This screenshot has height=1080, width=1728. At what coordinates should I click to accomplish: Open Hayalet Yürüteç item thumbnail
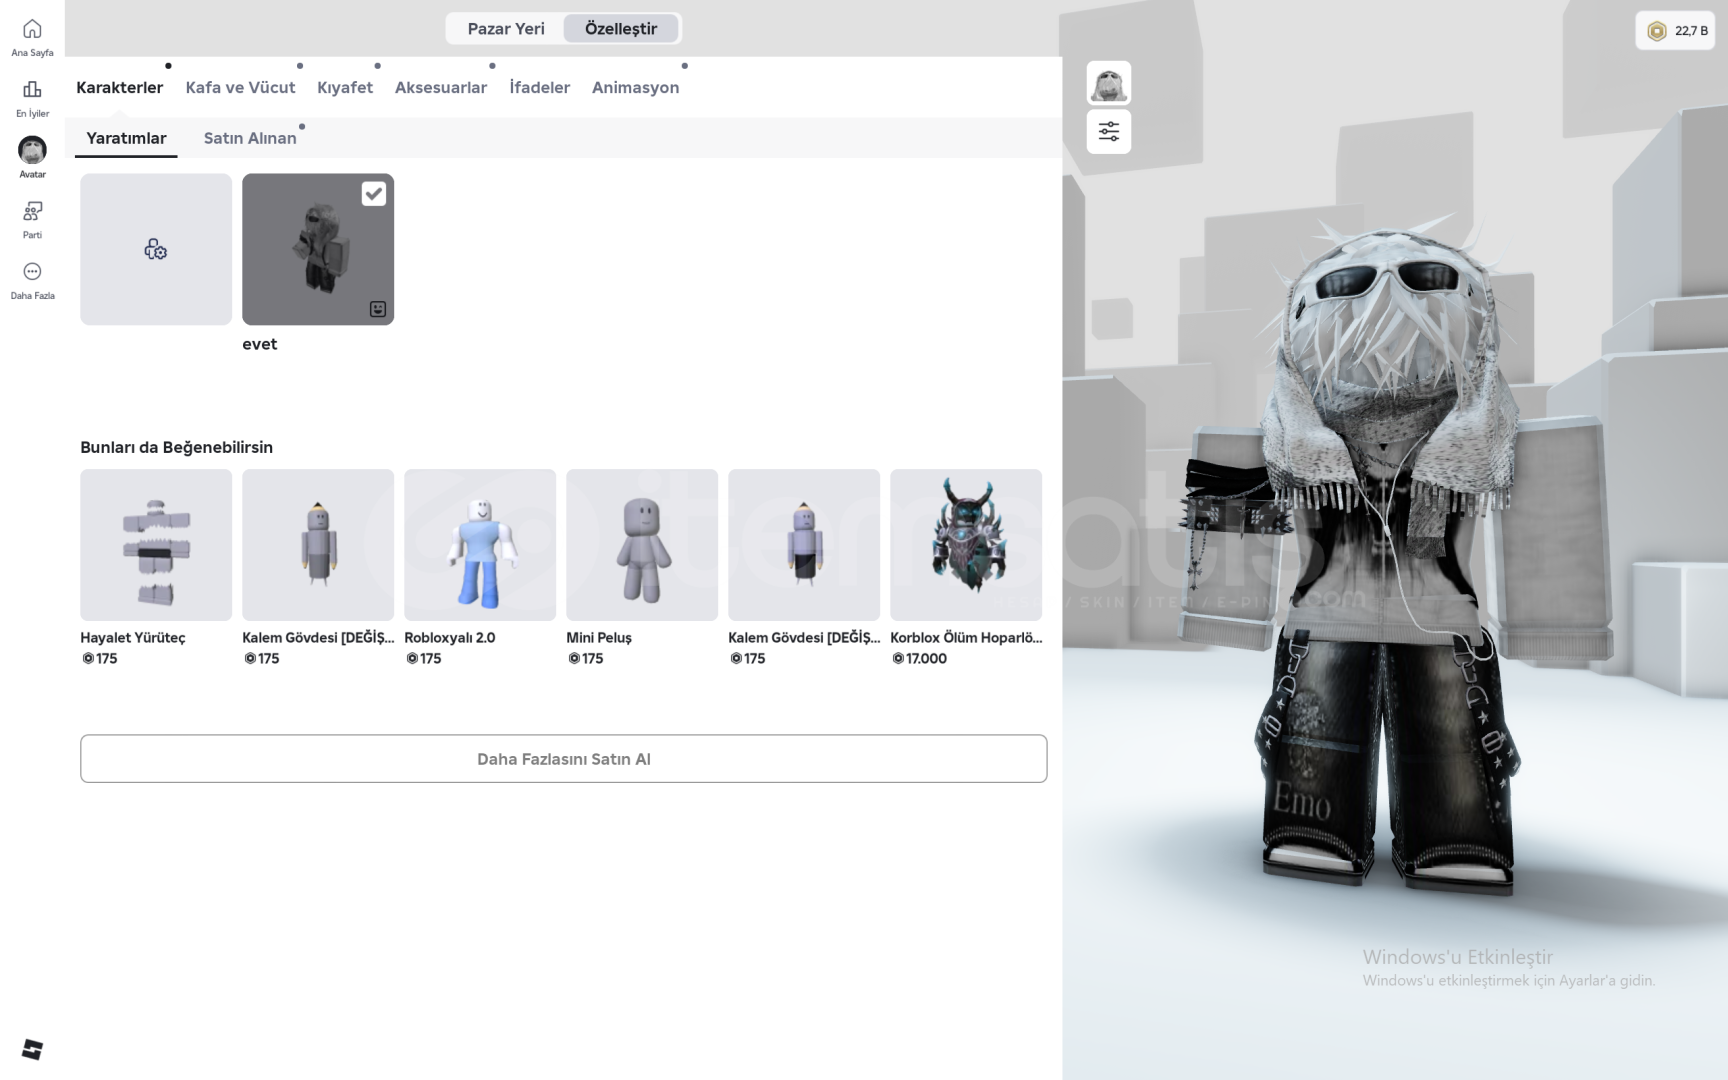[156, 545]
